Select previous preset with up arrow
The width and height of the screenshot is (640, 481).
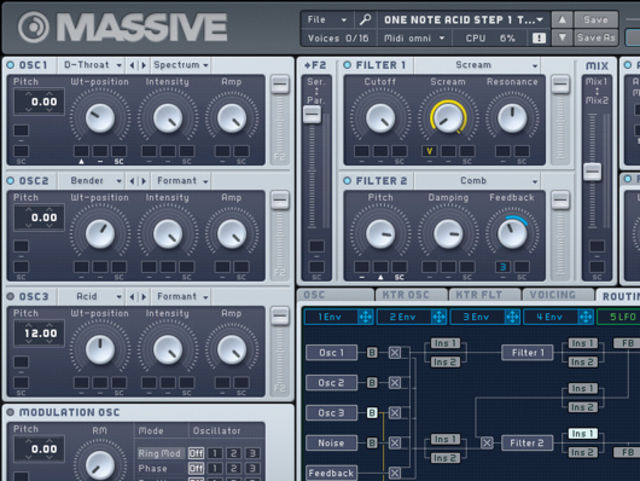coord(562,20)
